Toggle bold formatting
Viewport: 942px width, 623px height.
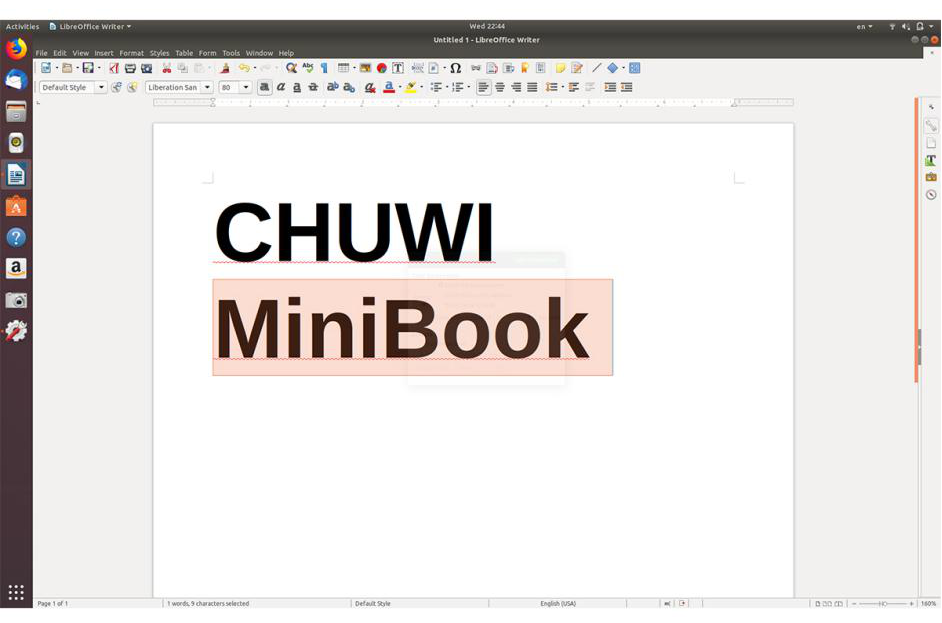(x=264, y=87)
